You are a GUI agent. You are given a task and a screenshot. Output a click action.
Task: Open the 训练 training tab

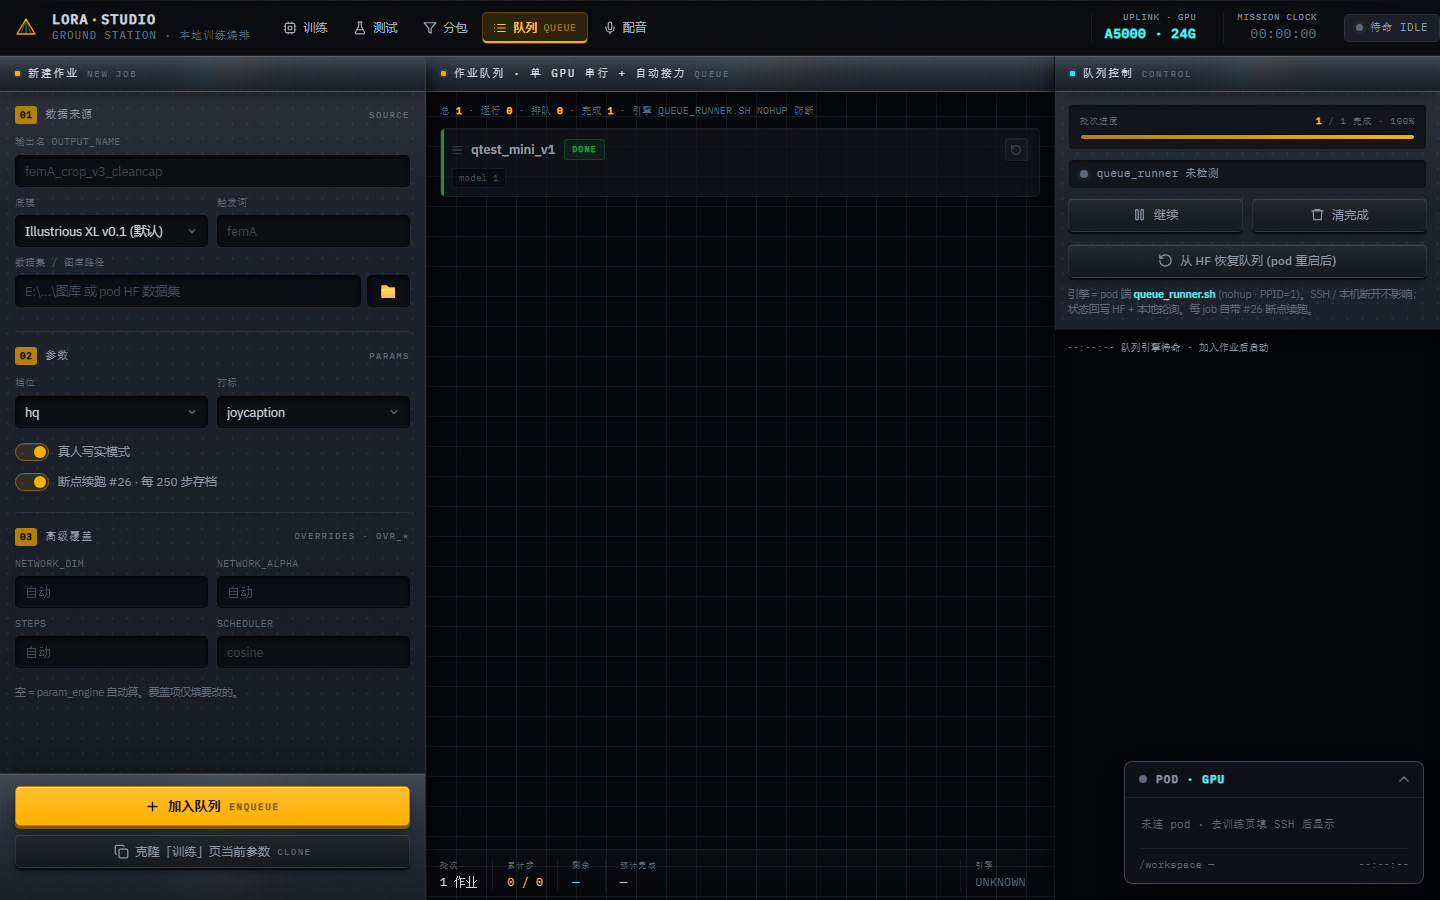[x=305, y=28]
